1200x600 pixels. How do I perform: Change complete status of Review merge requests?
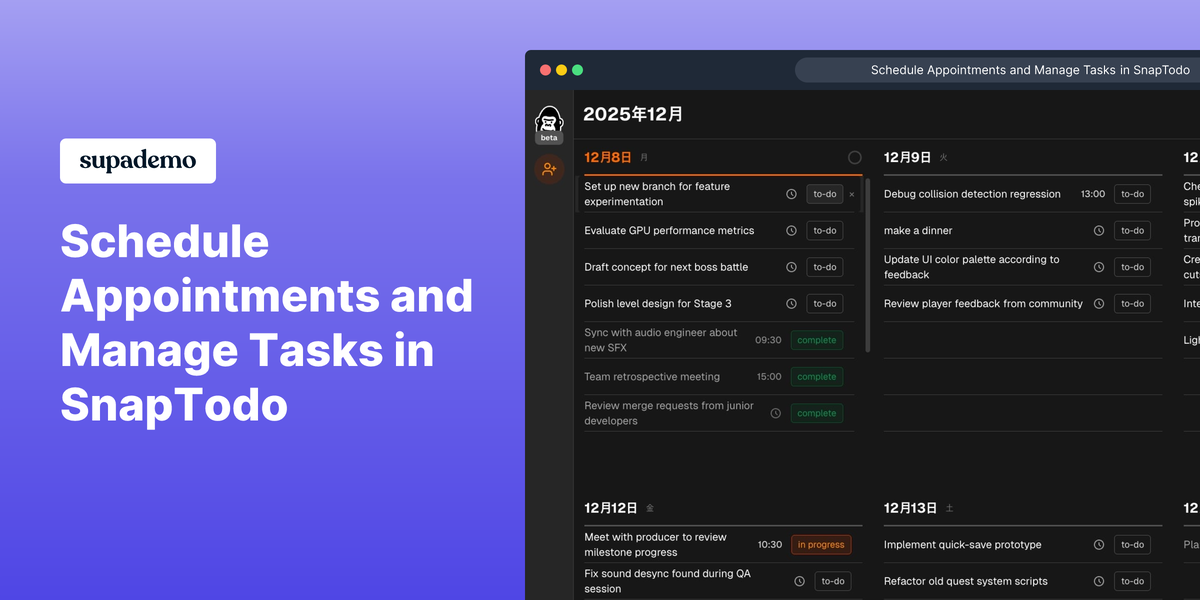click(x=817, y=413)
